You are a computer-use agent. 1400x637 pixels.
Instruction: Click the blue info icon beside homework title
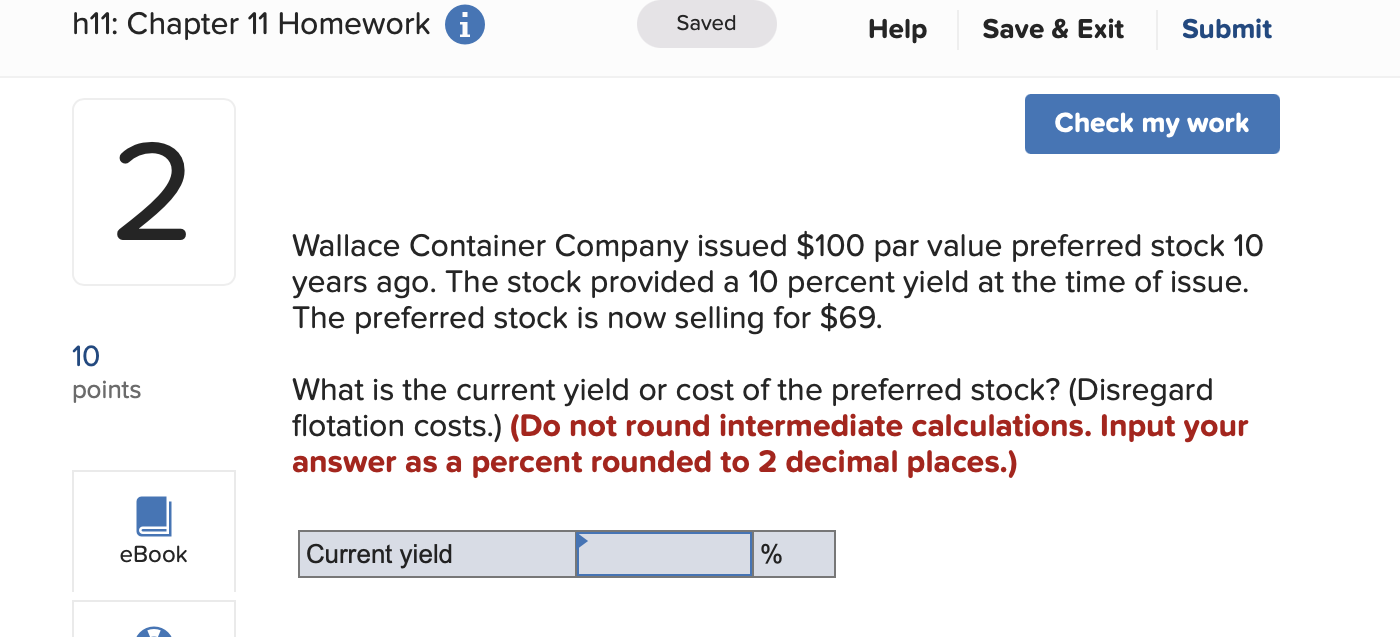click(465, 25)
